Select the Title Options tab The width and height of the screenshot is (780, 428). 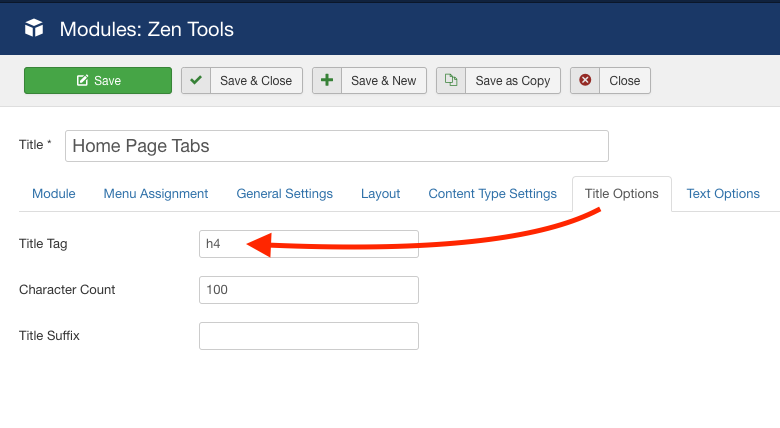click(621, 194)
